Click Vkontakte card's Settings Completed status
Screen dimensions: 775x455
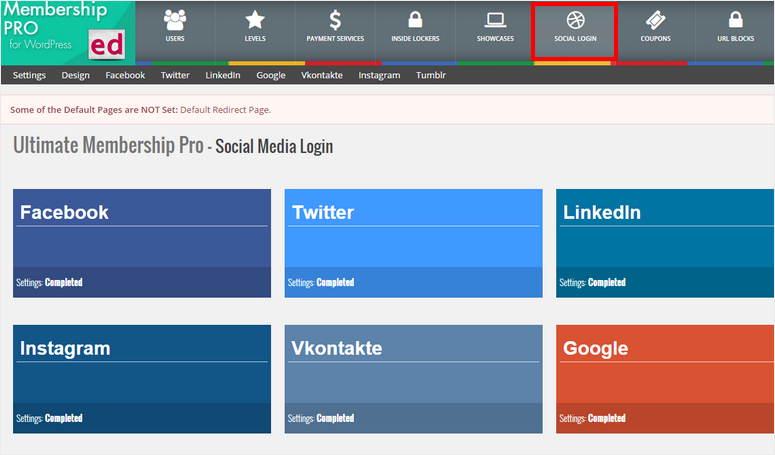[x=321, y=418]
